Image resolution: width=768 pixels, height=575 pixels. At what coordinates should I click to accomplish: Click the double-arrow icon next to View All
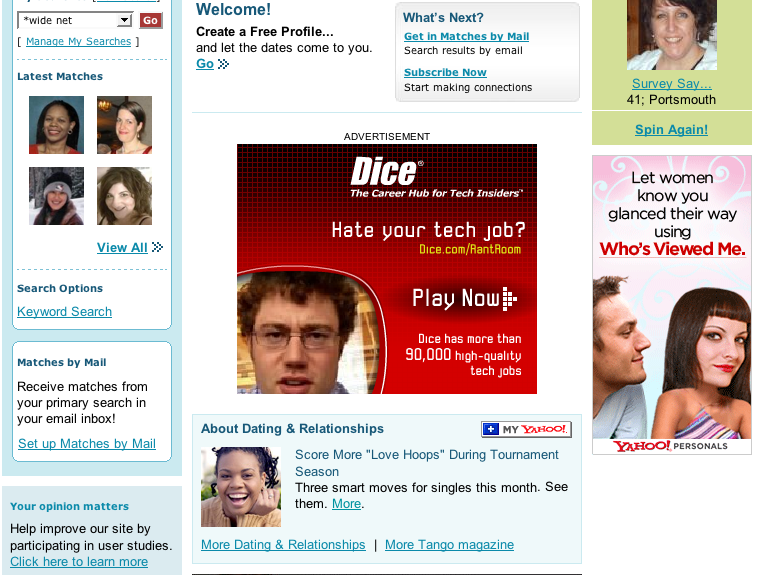[x=157, y=247]
